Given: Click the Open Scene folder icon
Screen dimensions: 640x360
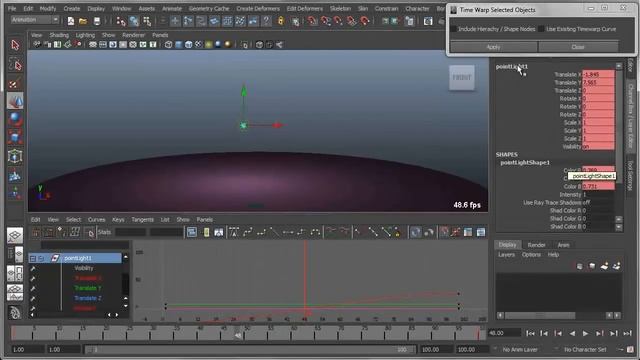Looking at the screenshot, I should [x=83, y=21].
